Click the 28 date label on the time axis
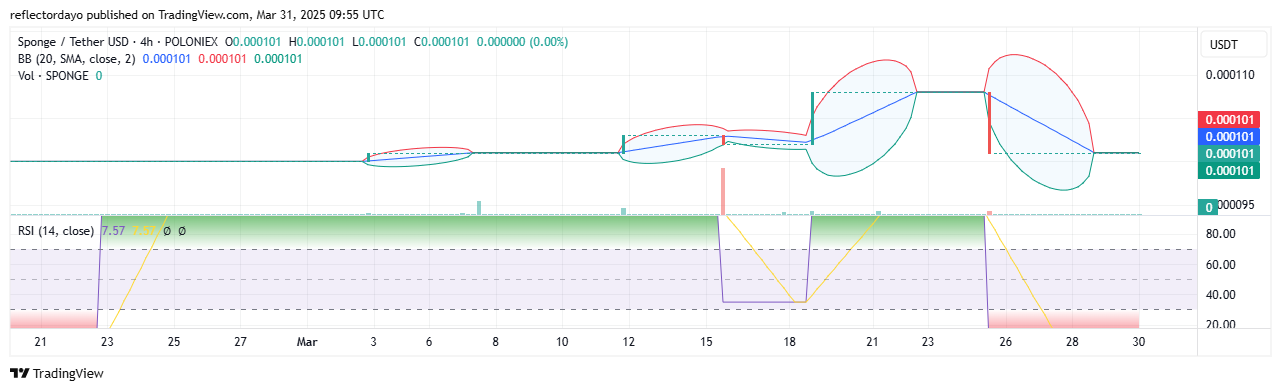The height and width of the screenshot is (391, 1281). tap(1072, 342)
